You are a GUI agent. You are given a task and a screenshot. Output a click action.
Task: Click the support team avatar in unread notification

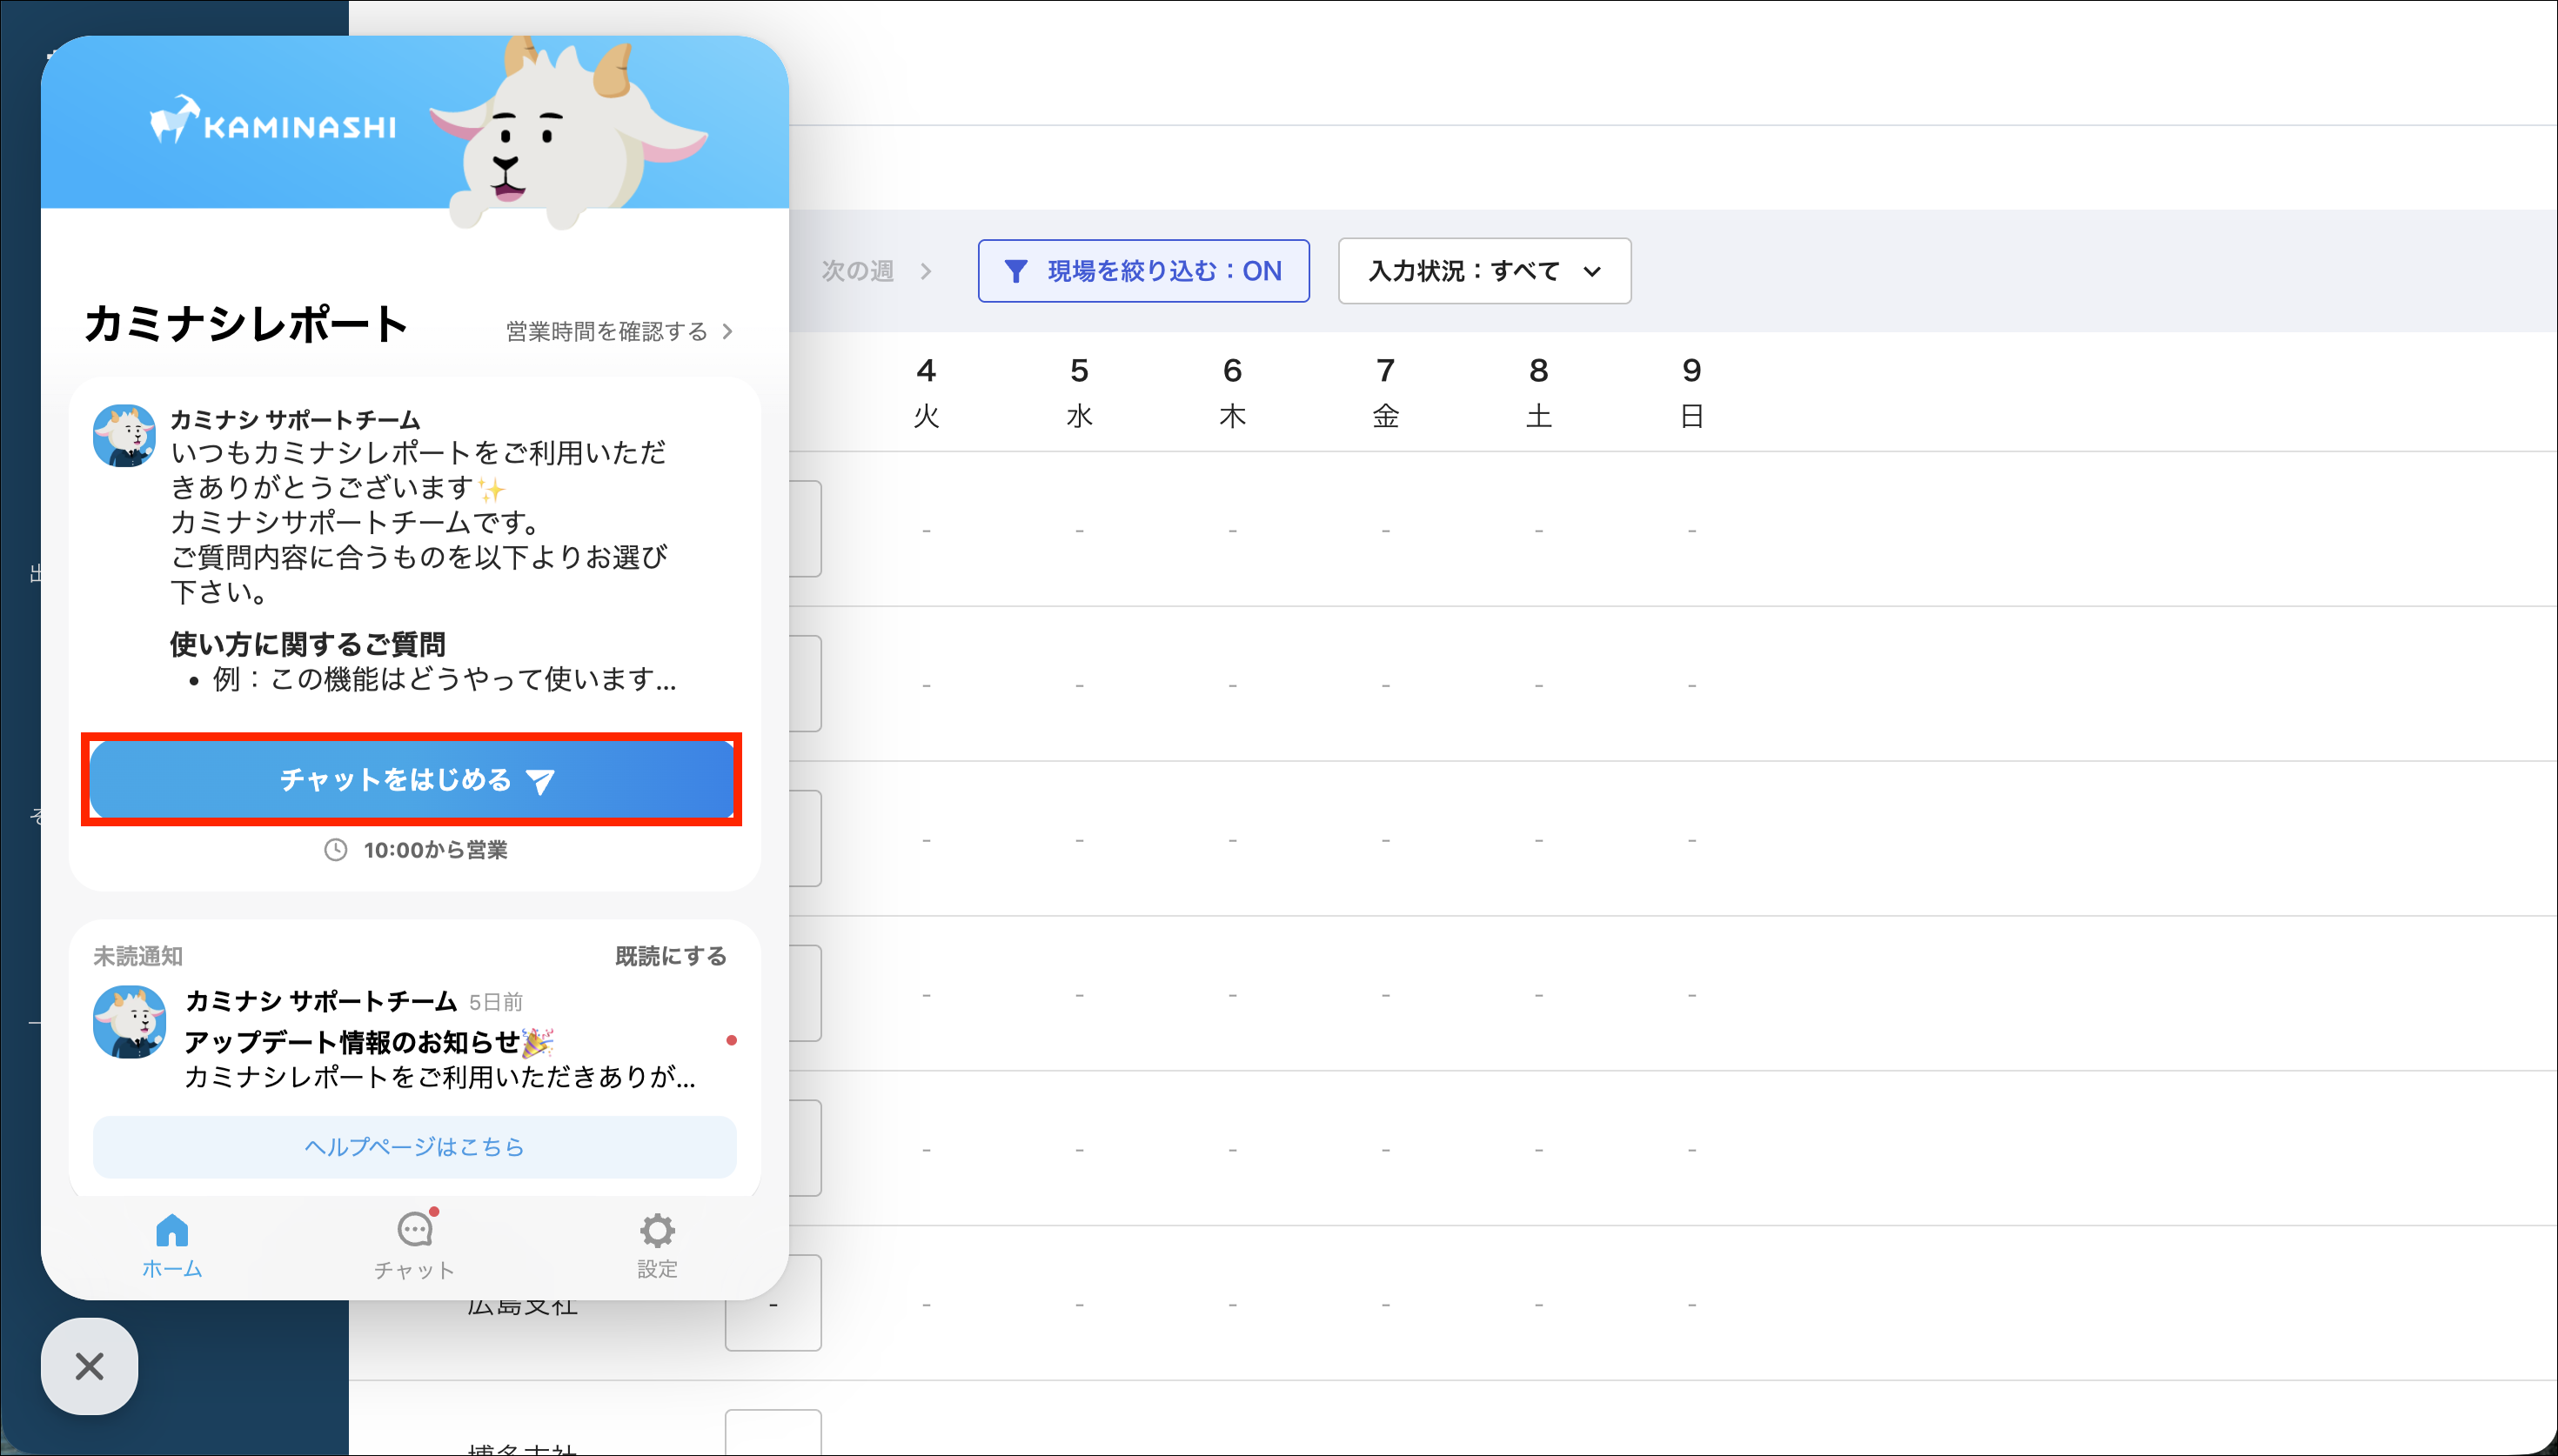pyautogui.click(x=129, y=1022)
